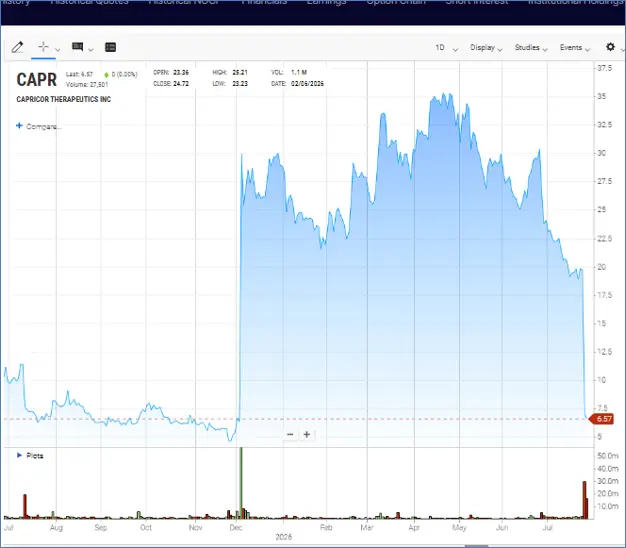Click the HIGH value 25.21

point(240,72)
